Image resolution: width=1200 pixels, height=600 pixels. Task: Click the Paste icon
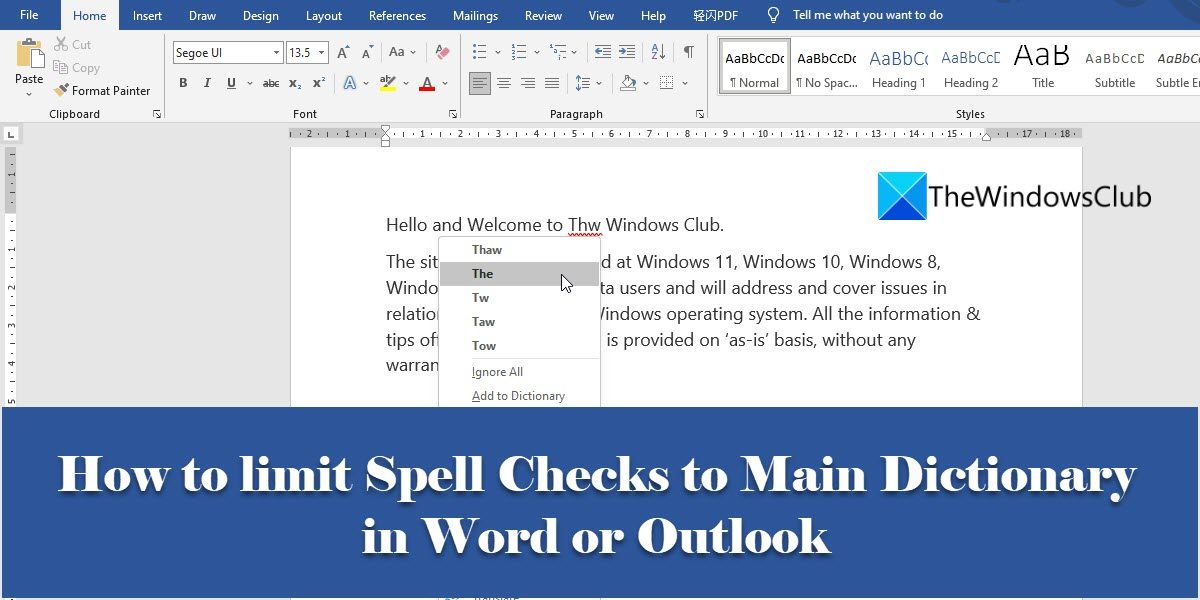point(29,53)
